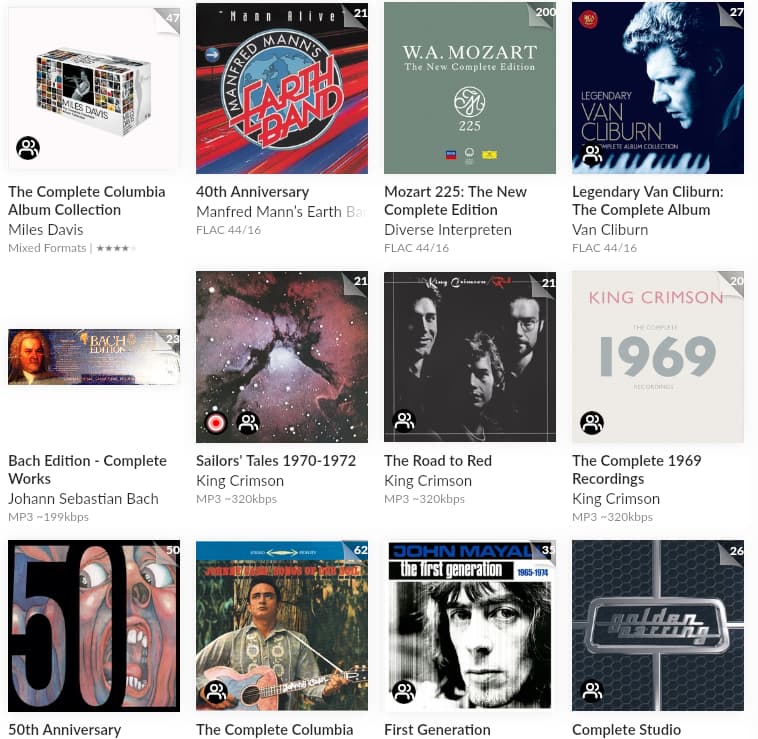Click red target icon on Sailors' Tales cover
Screen dimensions: 758x739
click(x=216, y=423)
